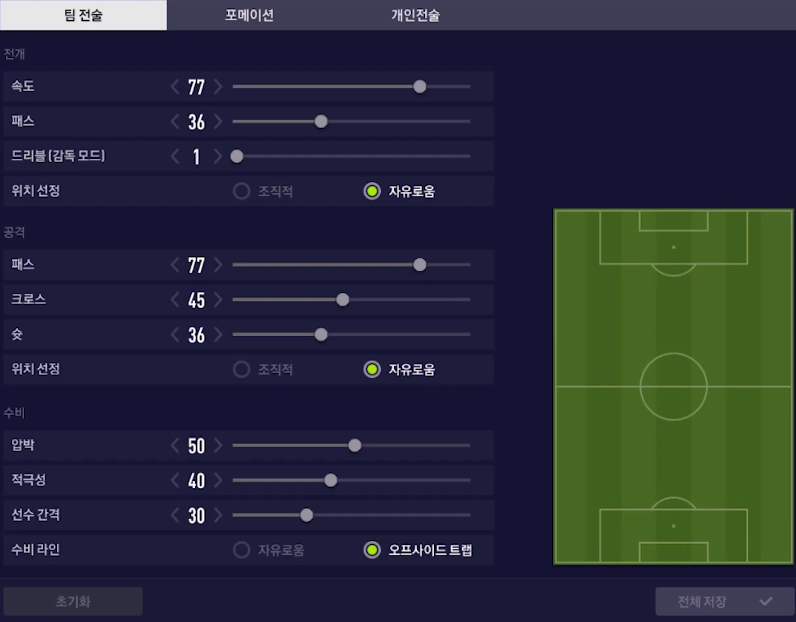Open the 개인전술 tab
Viewport: 796px width, 622px height.
[x=415, y=15]
